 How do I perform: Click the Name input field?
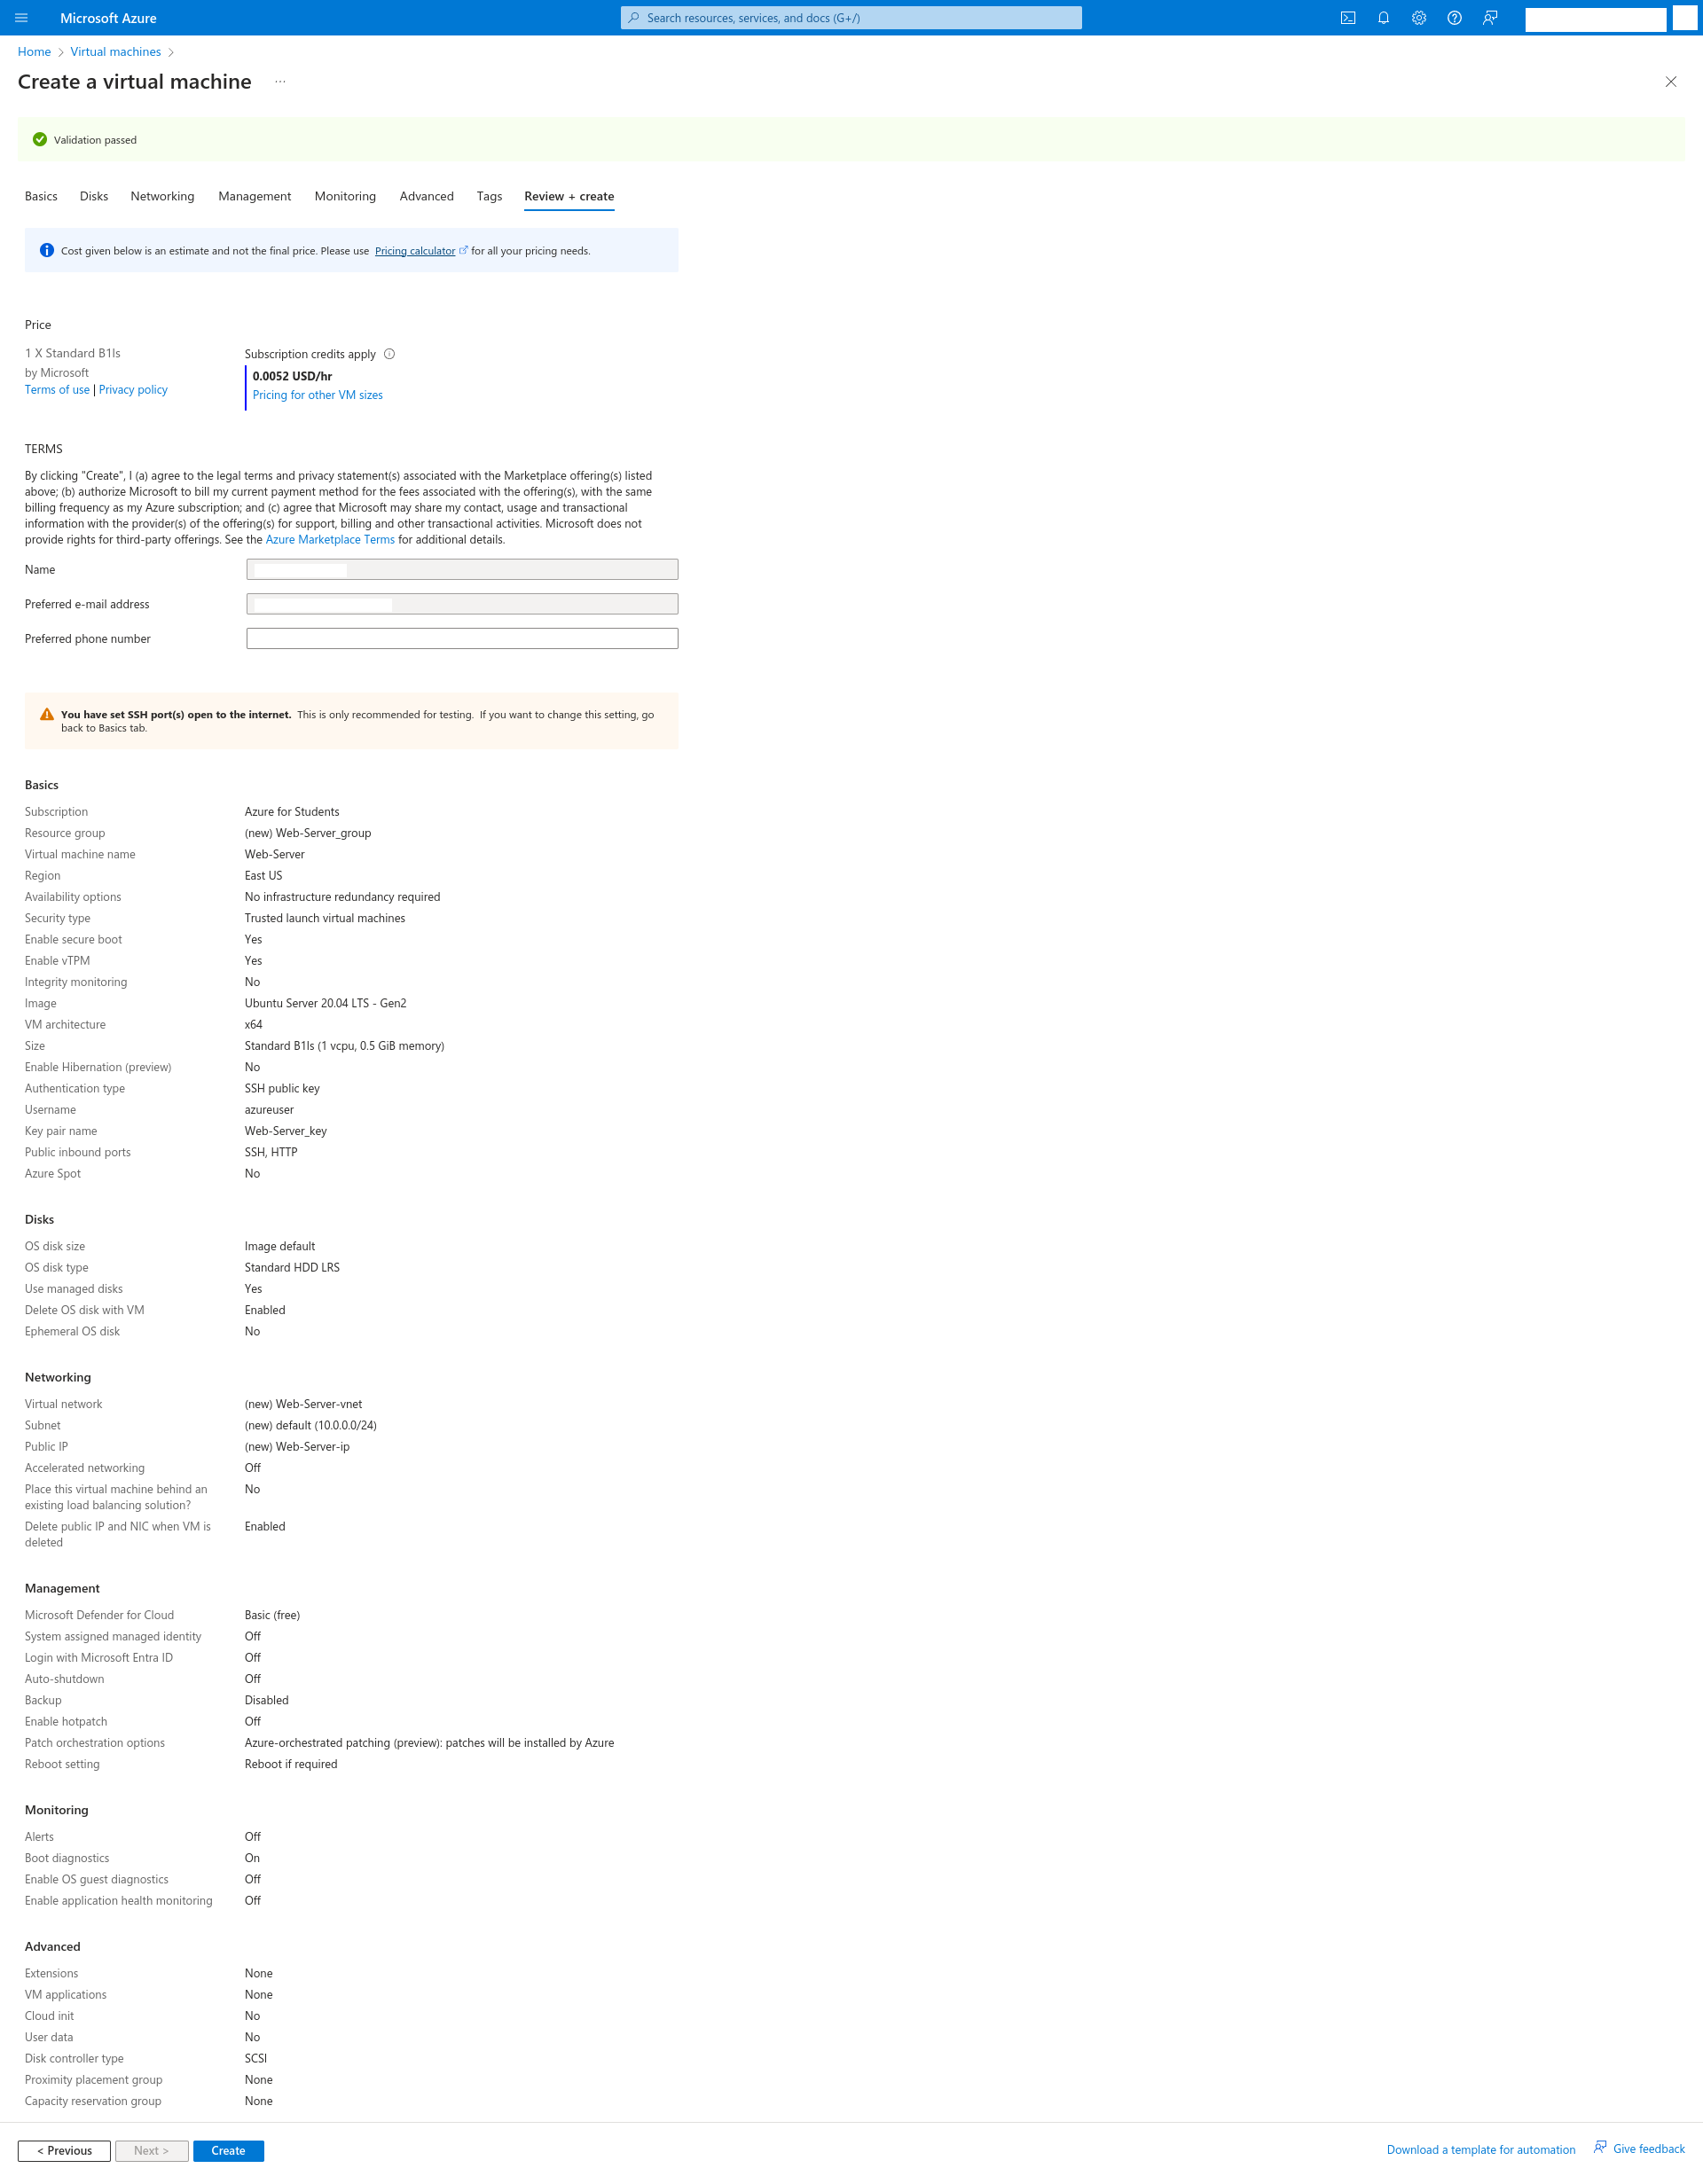point(459,569)
